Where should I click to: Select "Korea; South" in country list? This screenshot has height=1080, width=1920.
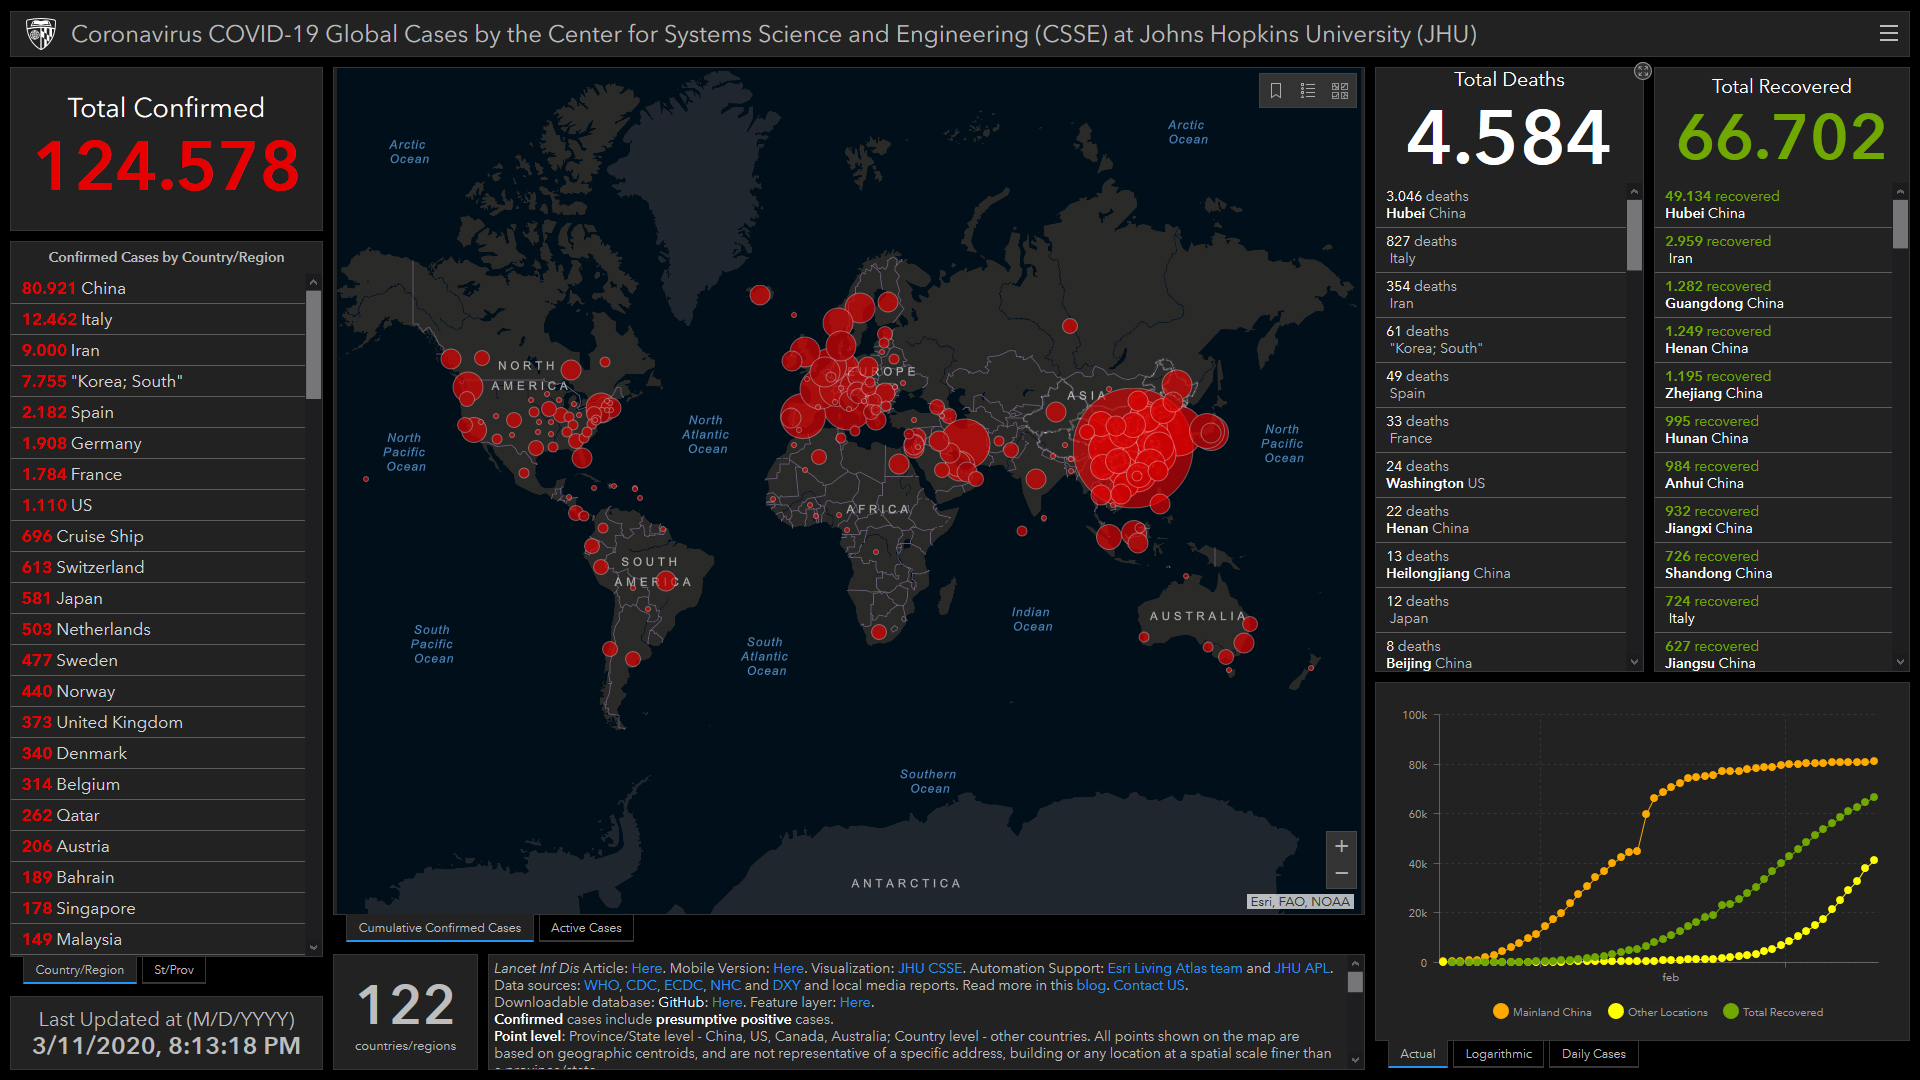(x=158, y=381)
